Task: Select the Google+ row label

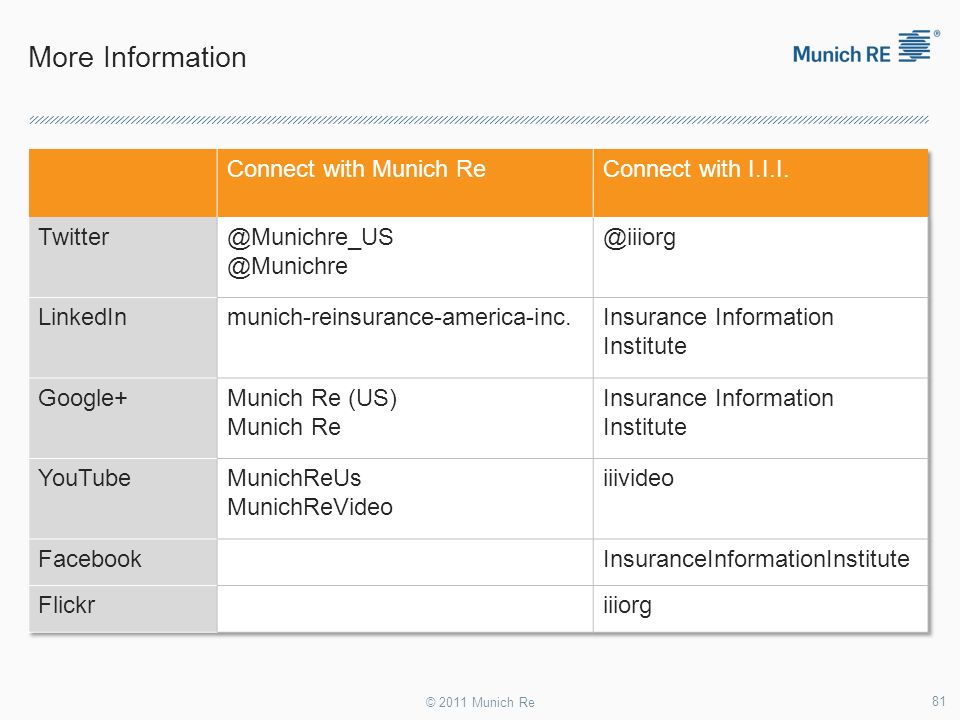Action: (x=83, y=398)
